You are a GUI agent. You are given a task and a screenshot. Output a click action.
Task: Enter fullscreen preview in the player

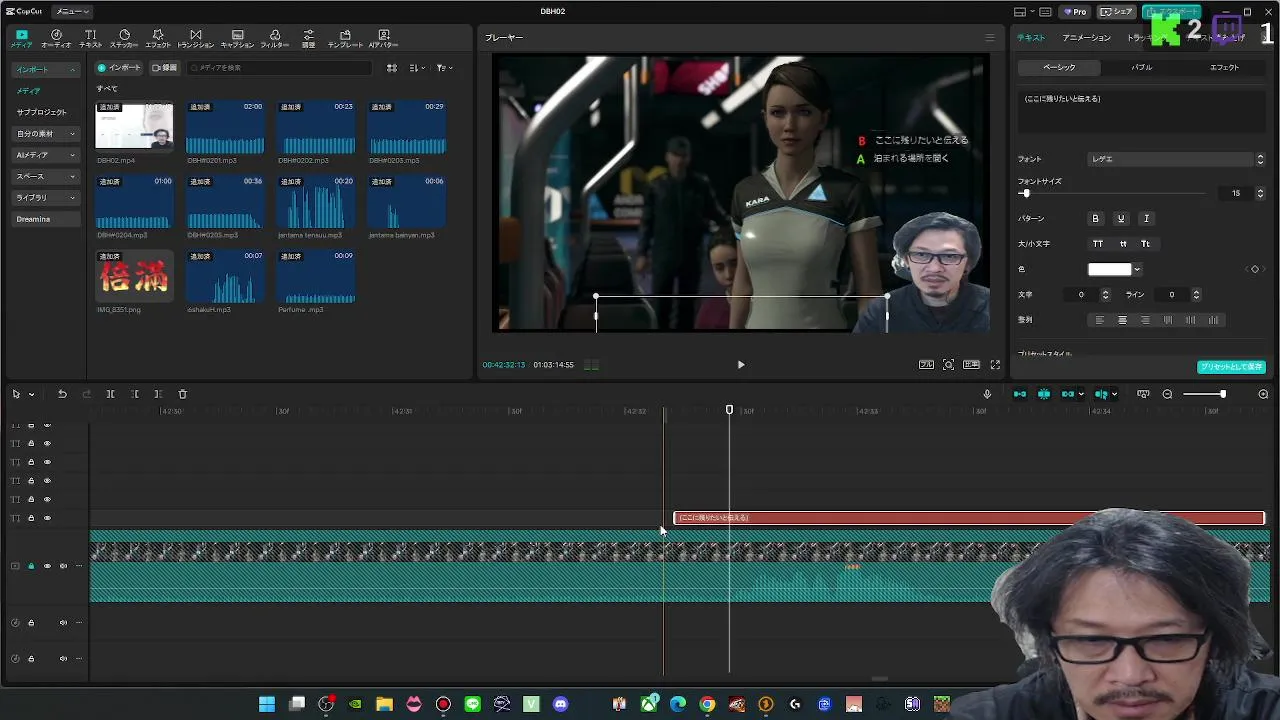[x=995, y=365]
